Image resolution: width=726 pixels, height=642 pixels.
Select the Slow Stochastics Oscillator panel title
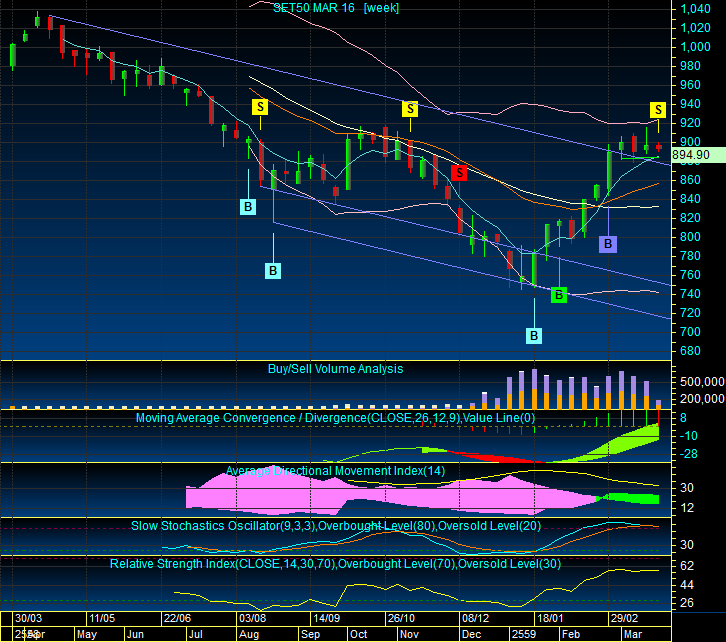(336, 526)
